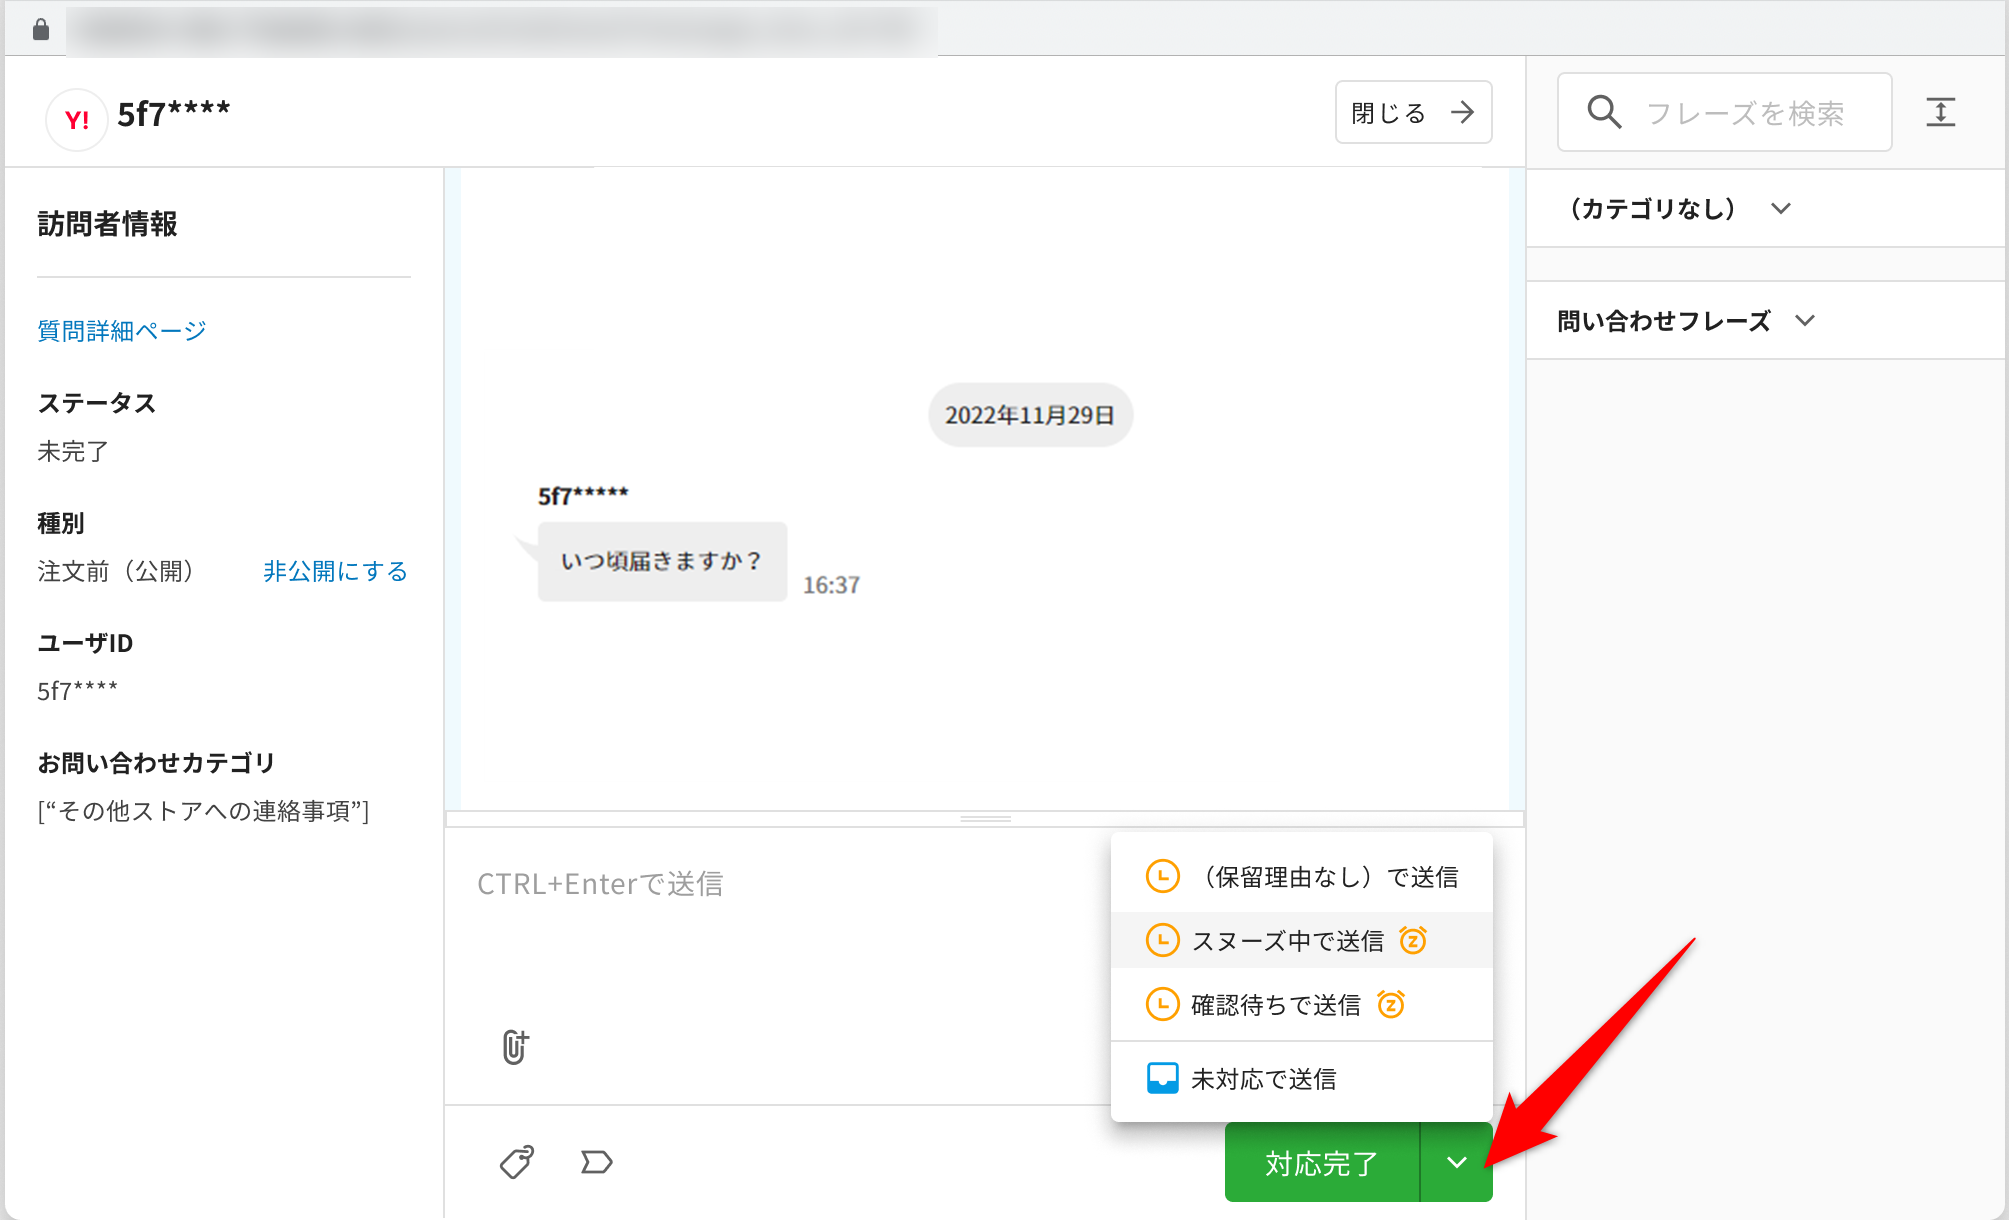
Task: Click the search magnifier icon
Action: coord(1604,112)
